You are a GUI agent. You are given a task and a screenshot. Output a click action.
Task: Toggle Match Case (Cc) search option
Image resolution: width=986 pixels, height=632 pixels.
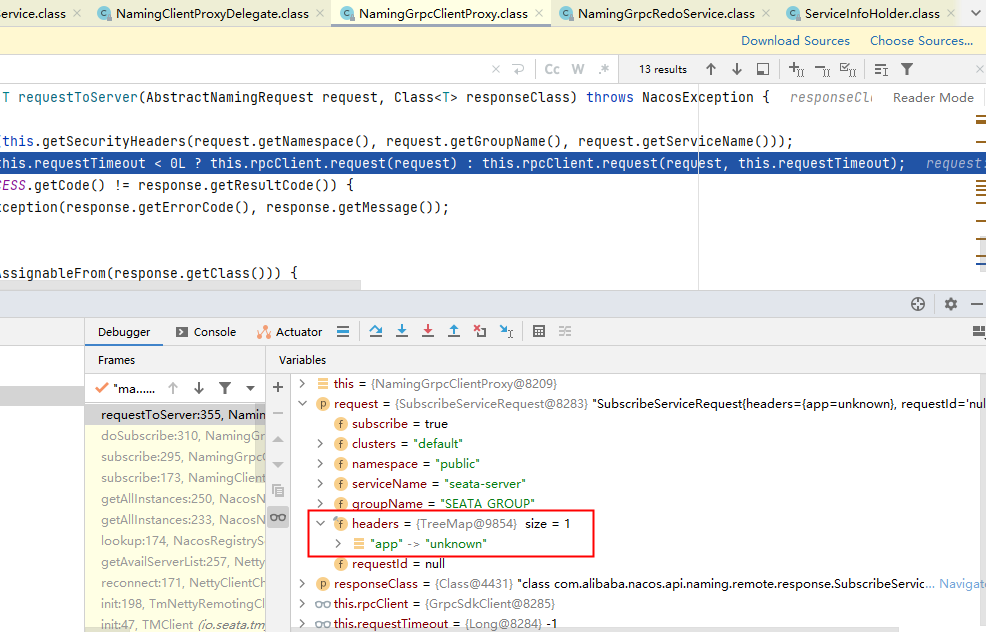coord(552,69)
